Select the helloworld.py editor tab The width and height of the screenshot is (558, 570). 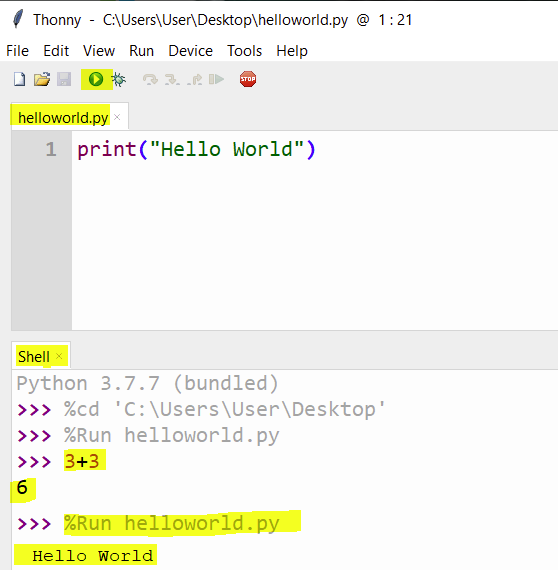point(63,118)
